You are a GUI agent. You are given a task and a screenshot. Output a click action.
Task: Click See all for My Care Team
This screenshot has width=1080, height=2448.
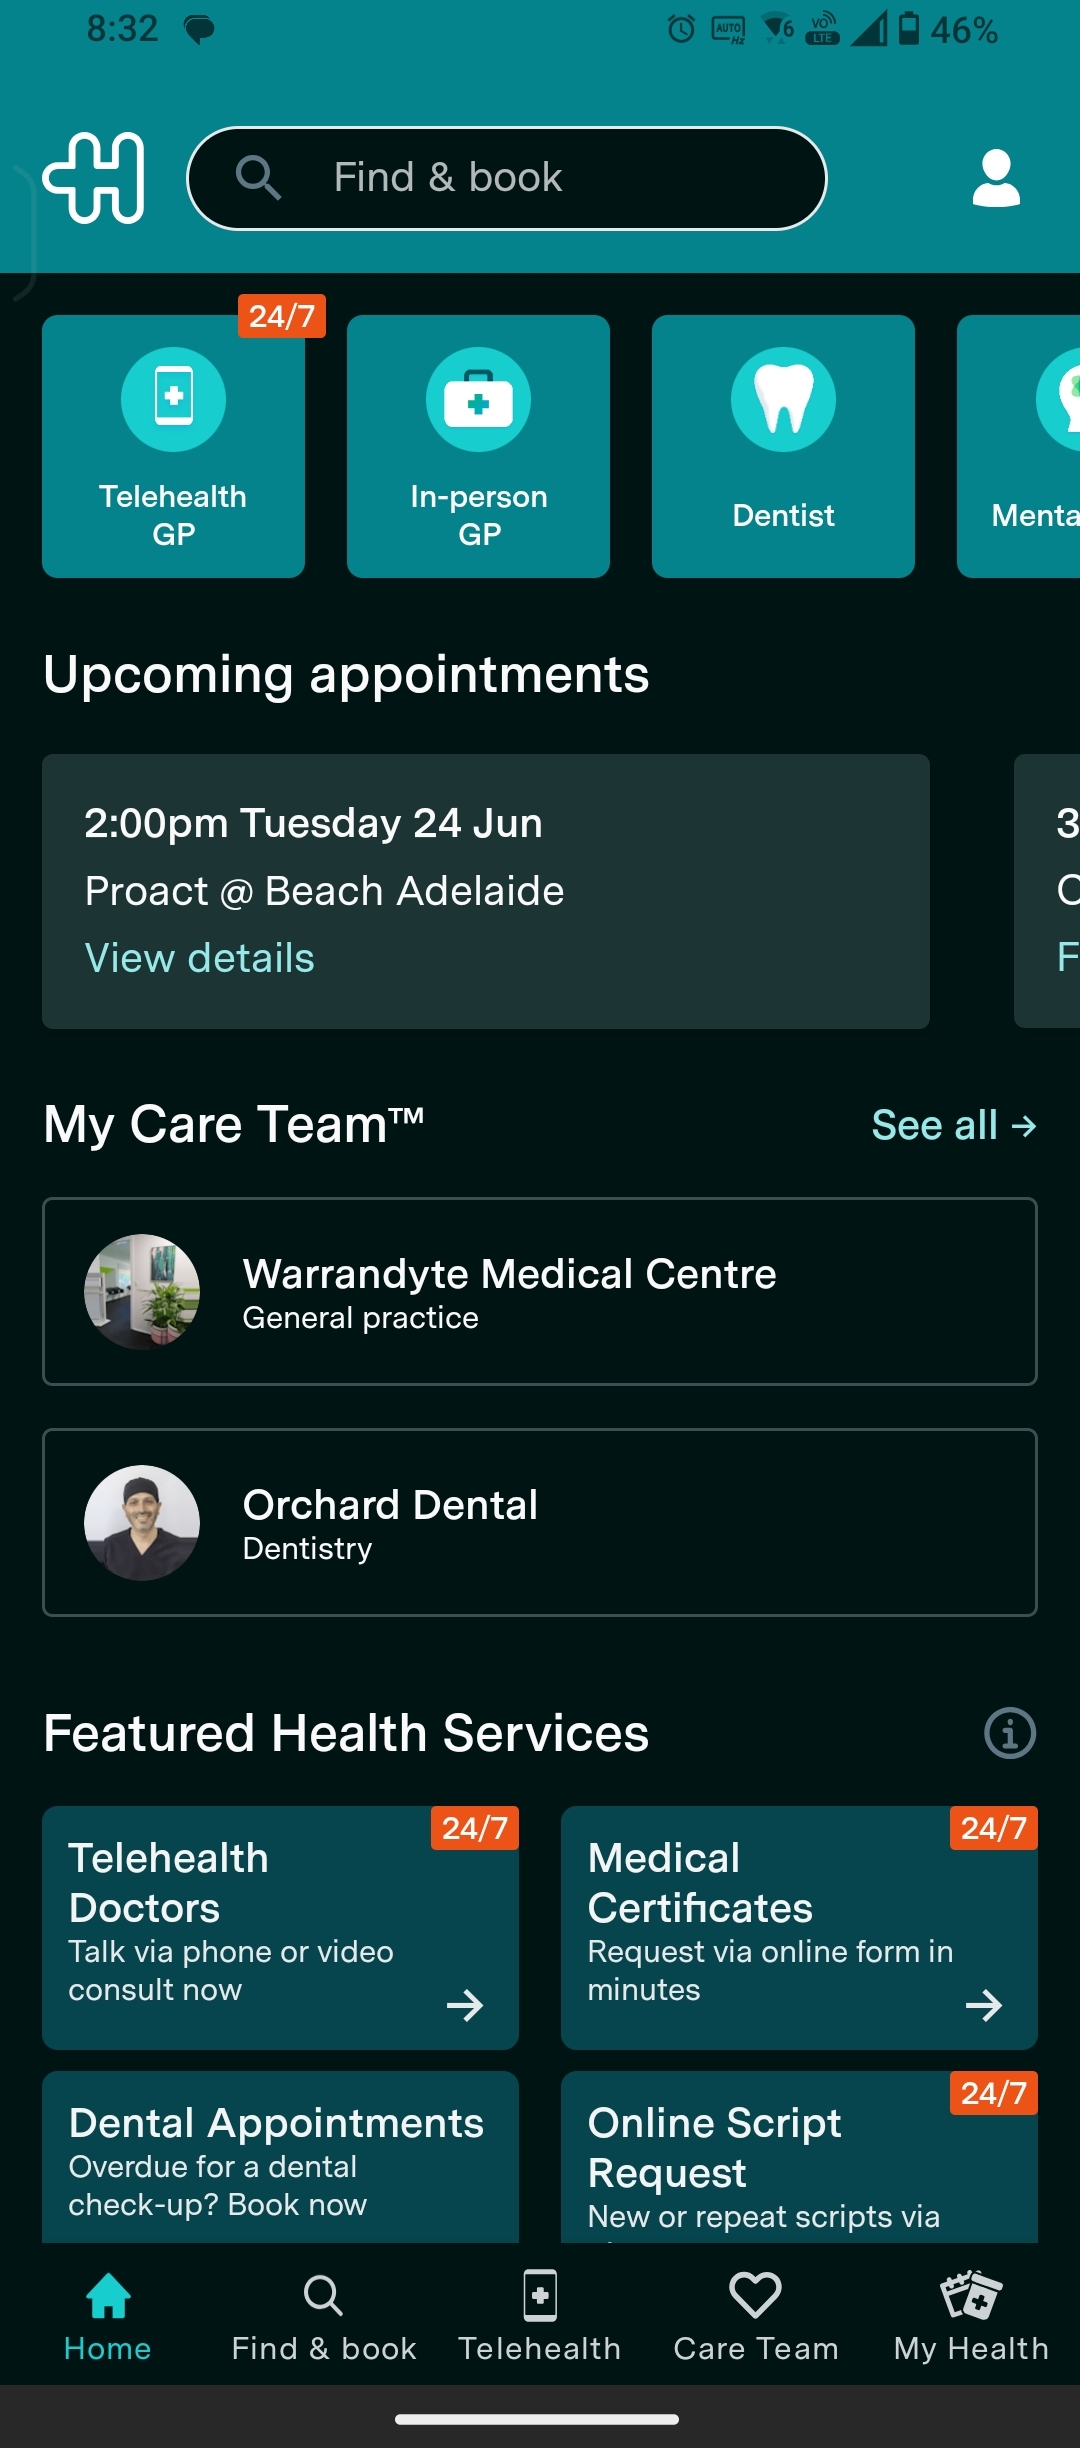[x=954, y=1125]
